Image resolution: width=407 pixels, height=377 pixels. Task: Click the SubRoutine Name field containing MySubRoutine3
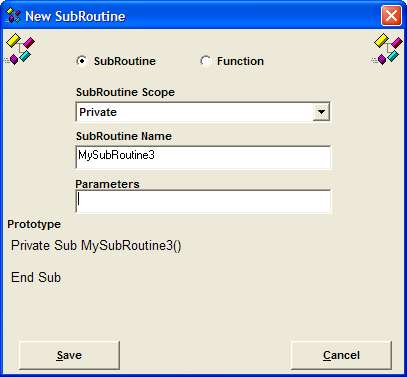point(203,157)
